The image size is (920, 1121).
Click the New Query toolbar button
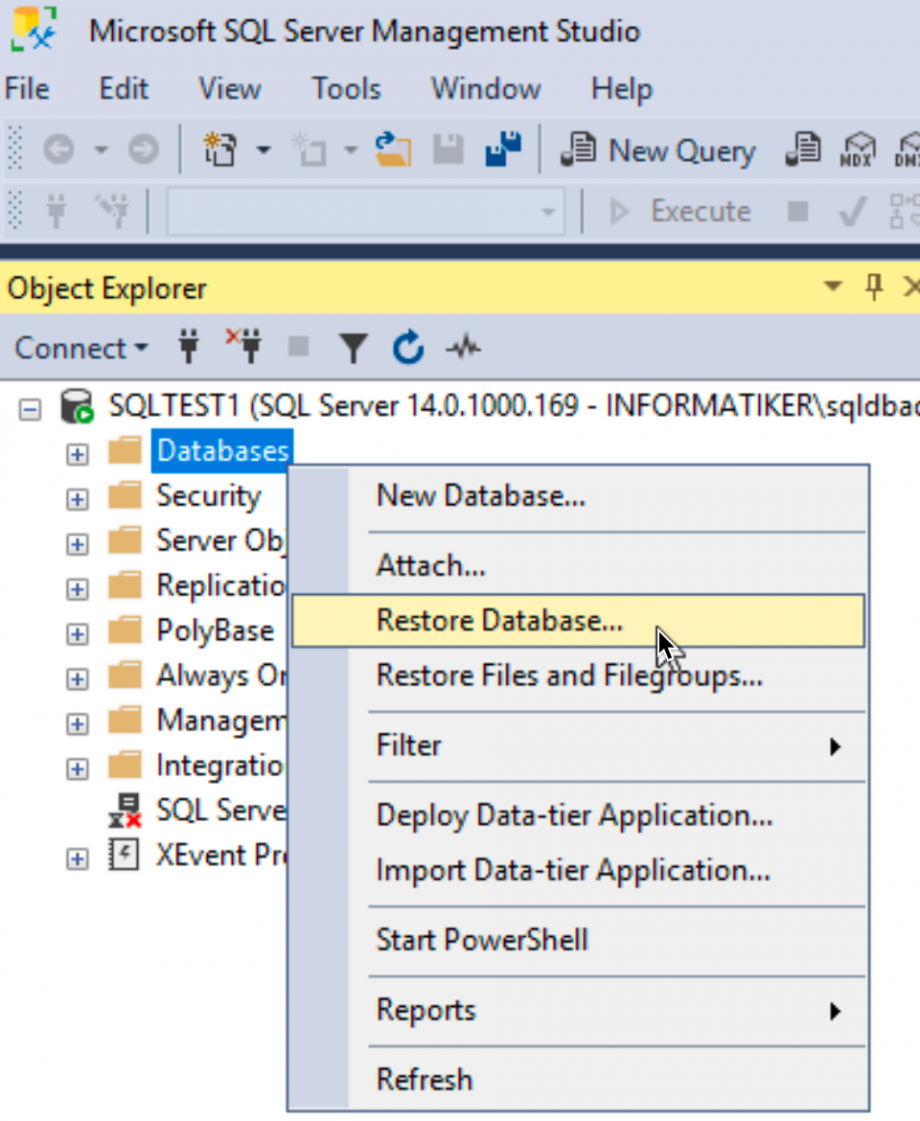[659, 151]
